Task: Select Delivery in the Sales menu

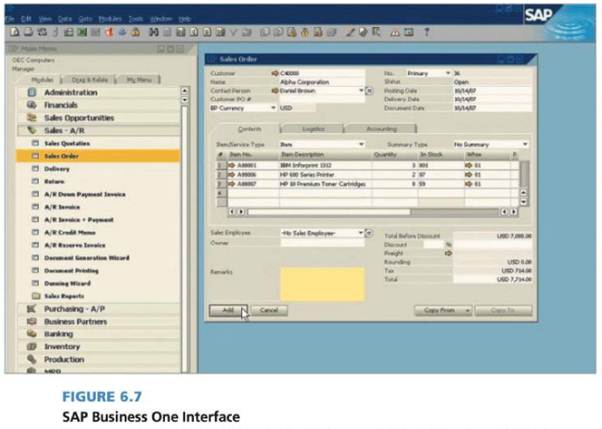Action: point(58,169)
